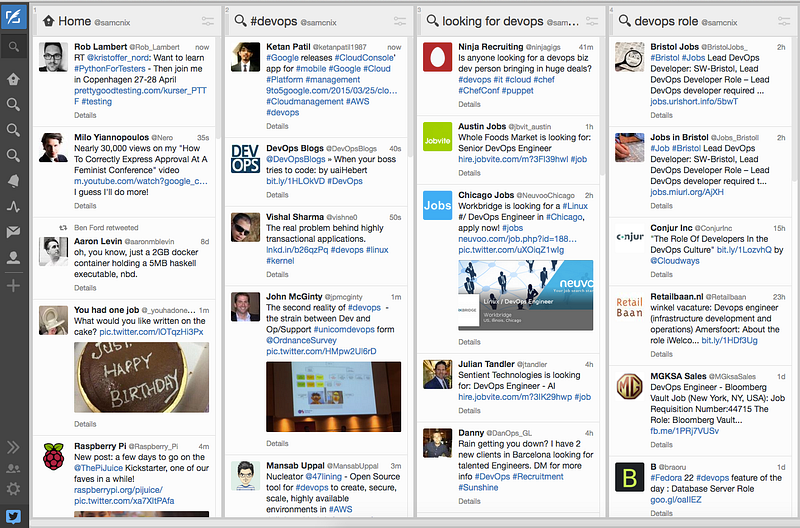The height and width of the screenshot is (528, 800).
Task: Click the blue Jobs avatar for Chicago Jobs
Action: click(437, 205)
